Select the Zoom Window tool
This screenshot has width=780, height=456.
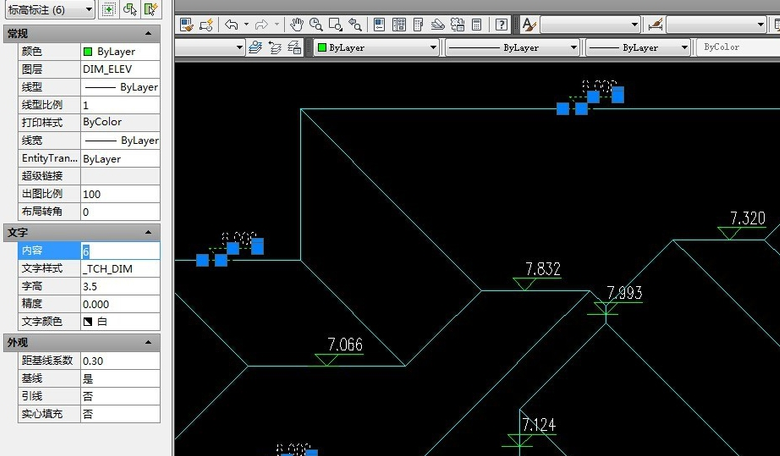[x=335, y=24]
